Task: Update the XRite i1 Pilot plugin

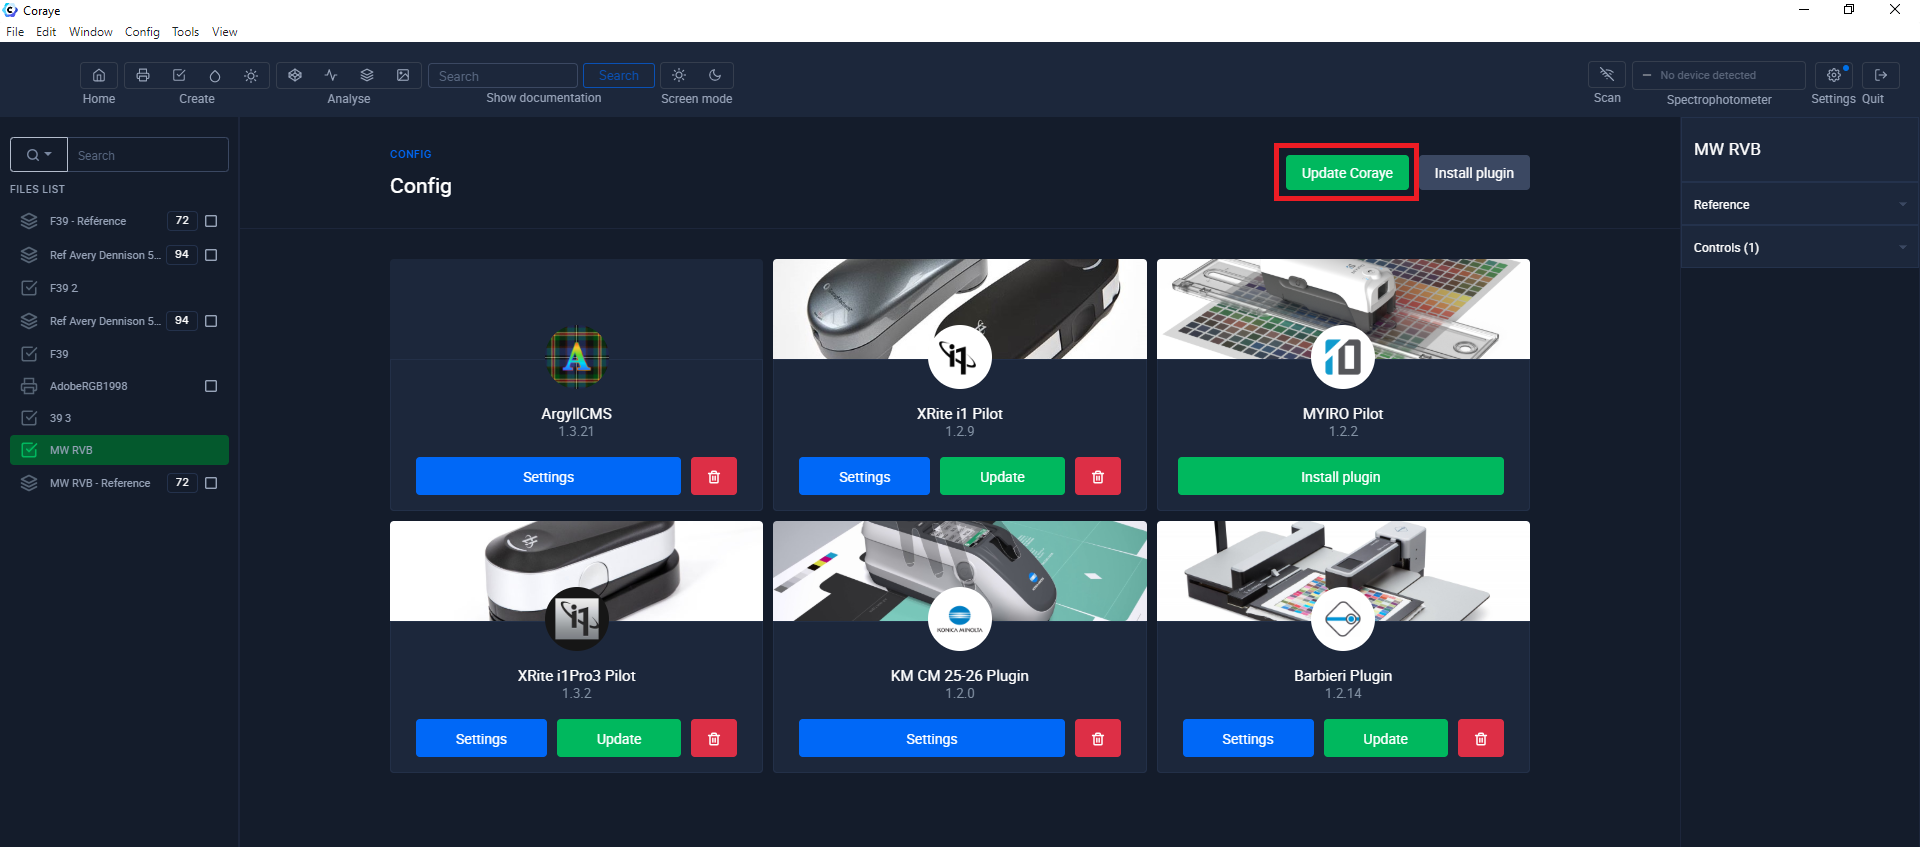Action: [1002, 477]
